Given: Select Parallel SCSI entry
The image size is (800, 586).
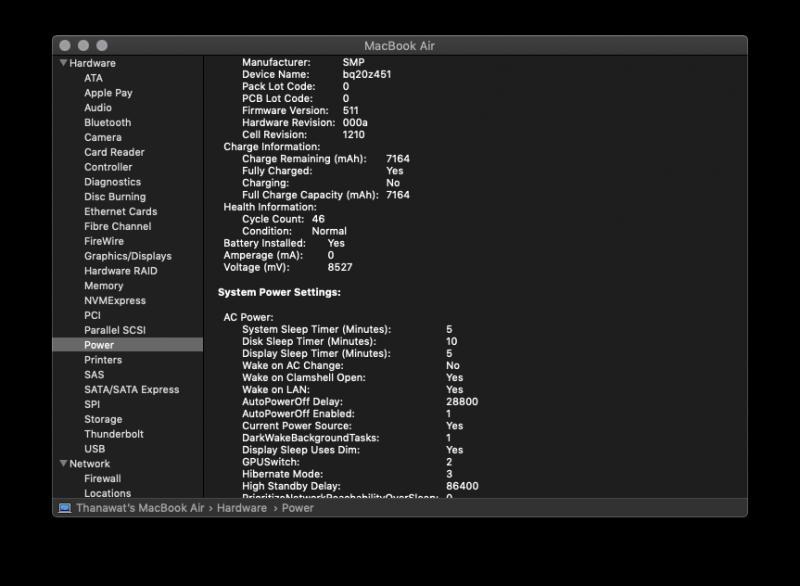Looking at the screenshot, I should (115, 330).
